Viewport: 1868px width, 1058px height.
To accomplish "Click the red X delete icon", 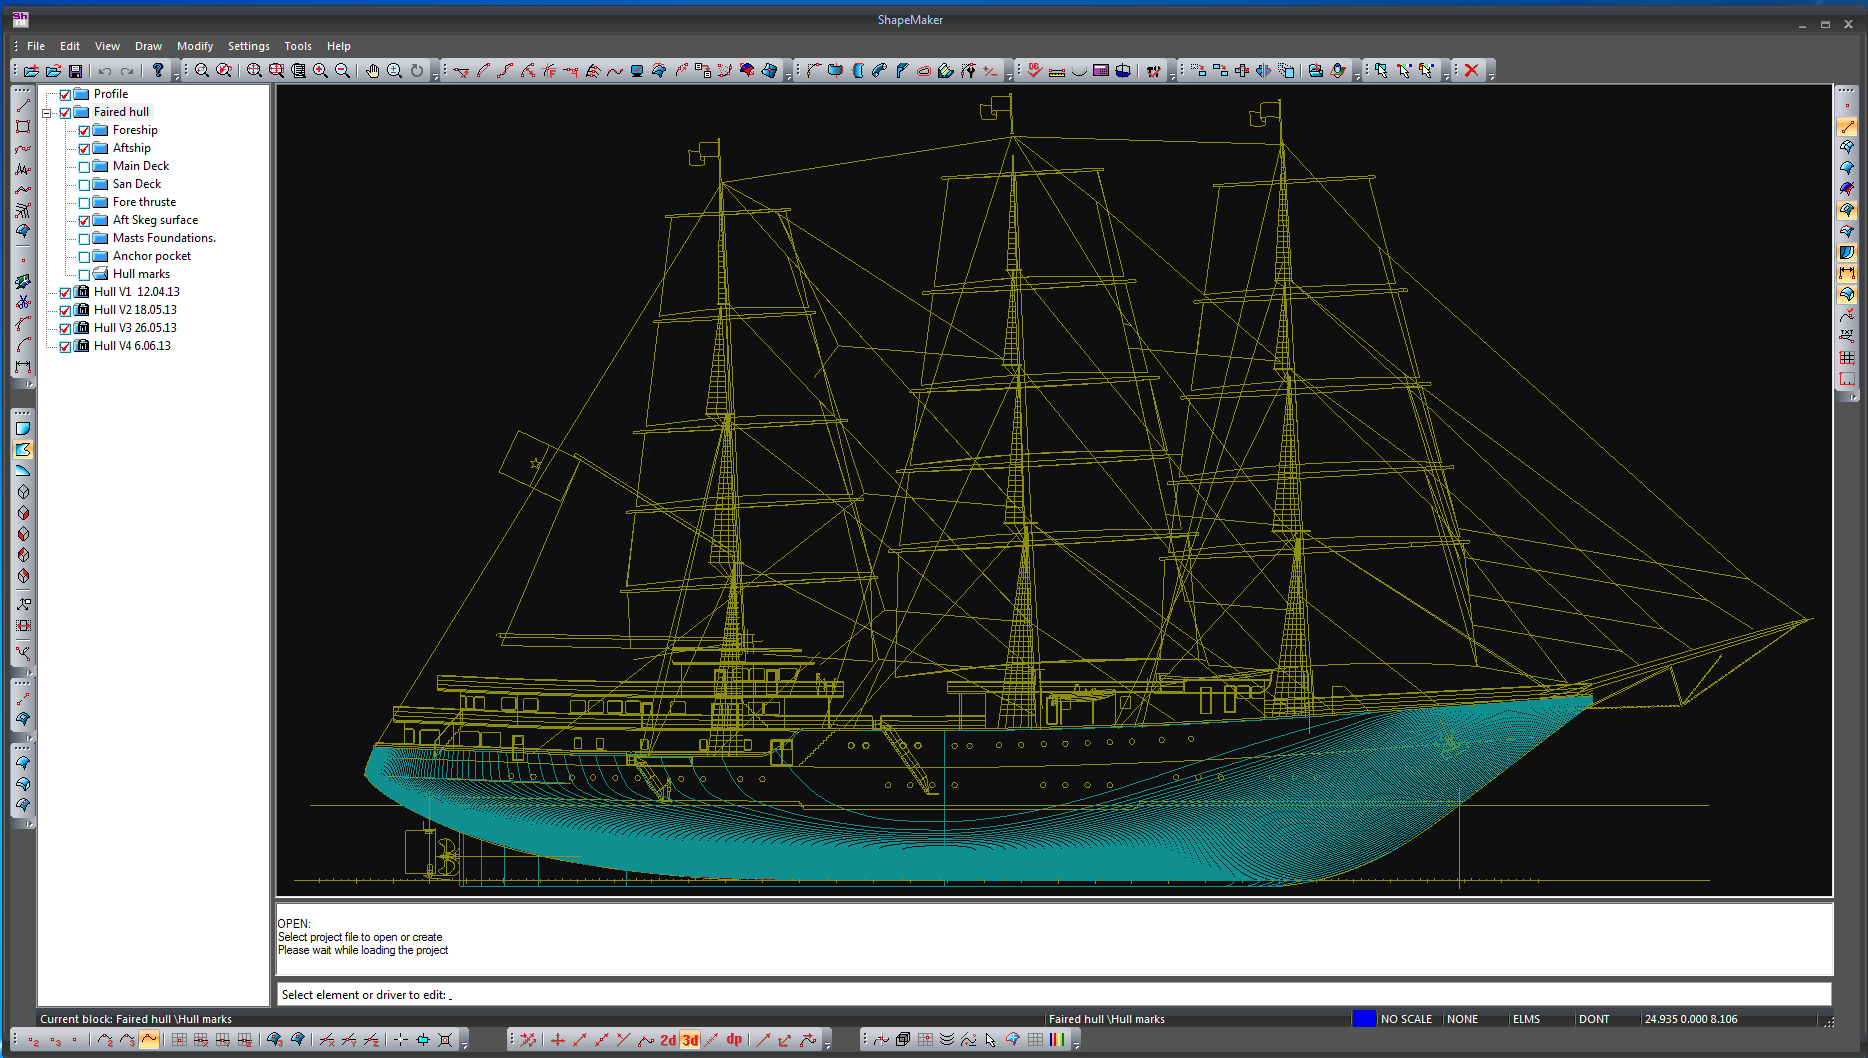I will (1471, 71).
